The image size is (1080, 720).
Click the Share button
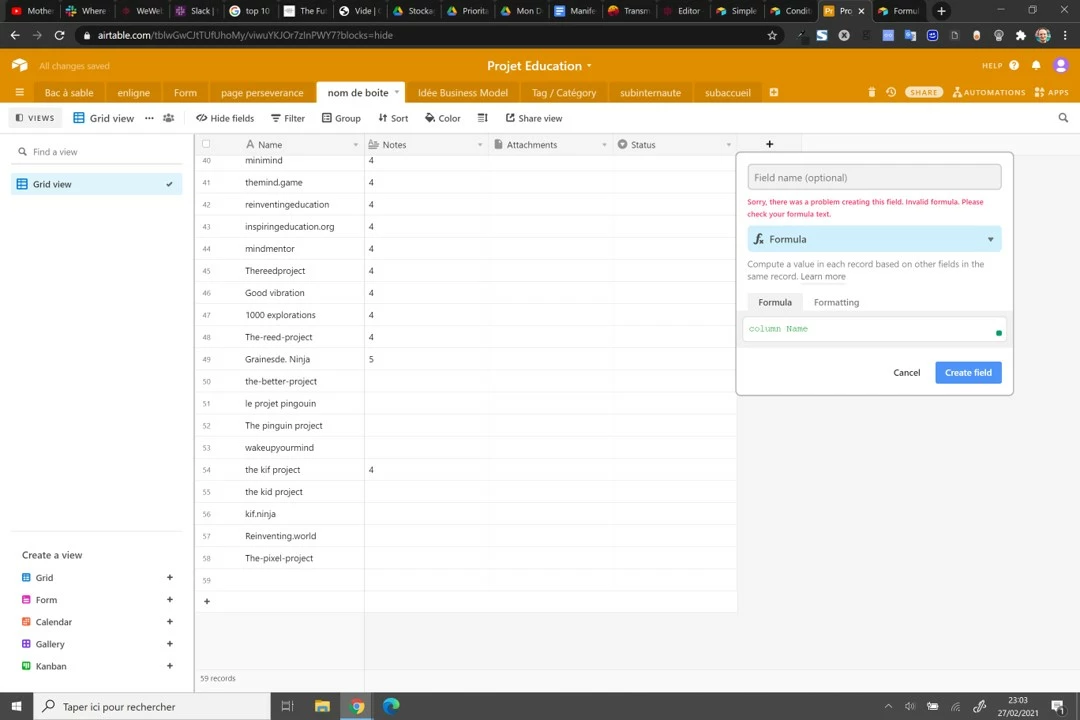click(923, 92)
